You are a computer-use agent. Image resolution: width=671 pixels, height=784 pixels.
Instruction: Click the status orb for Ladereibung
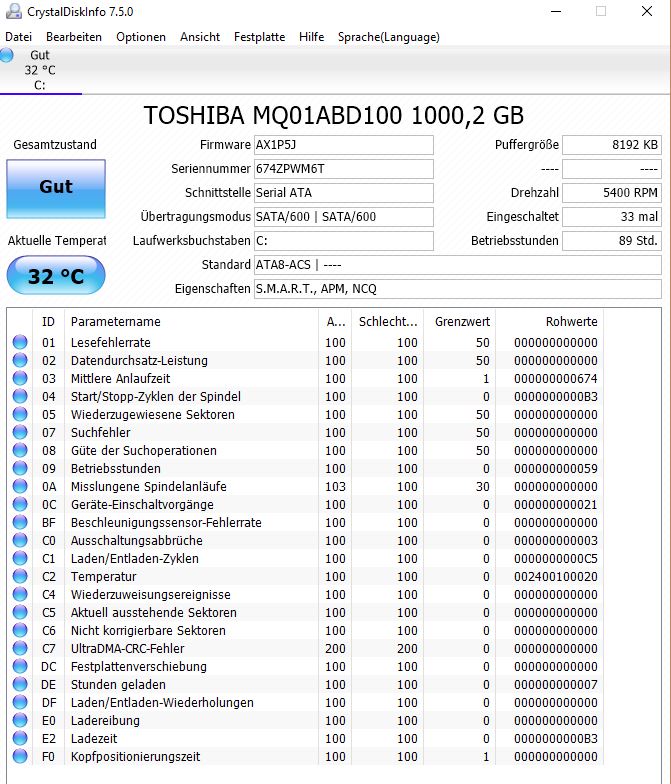click(20, 720)
